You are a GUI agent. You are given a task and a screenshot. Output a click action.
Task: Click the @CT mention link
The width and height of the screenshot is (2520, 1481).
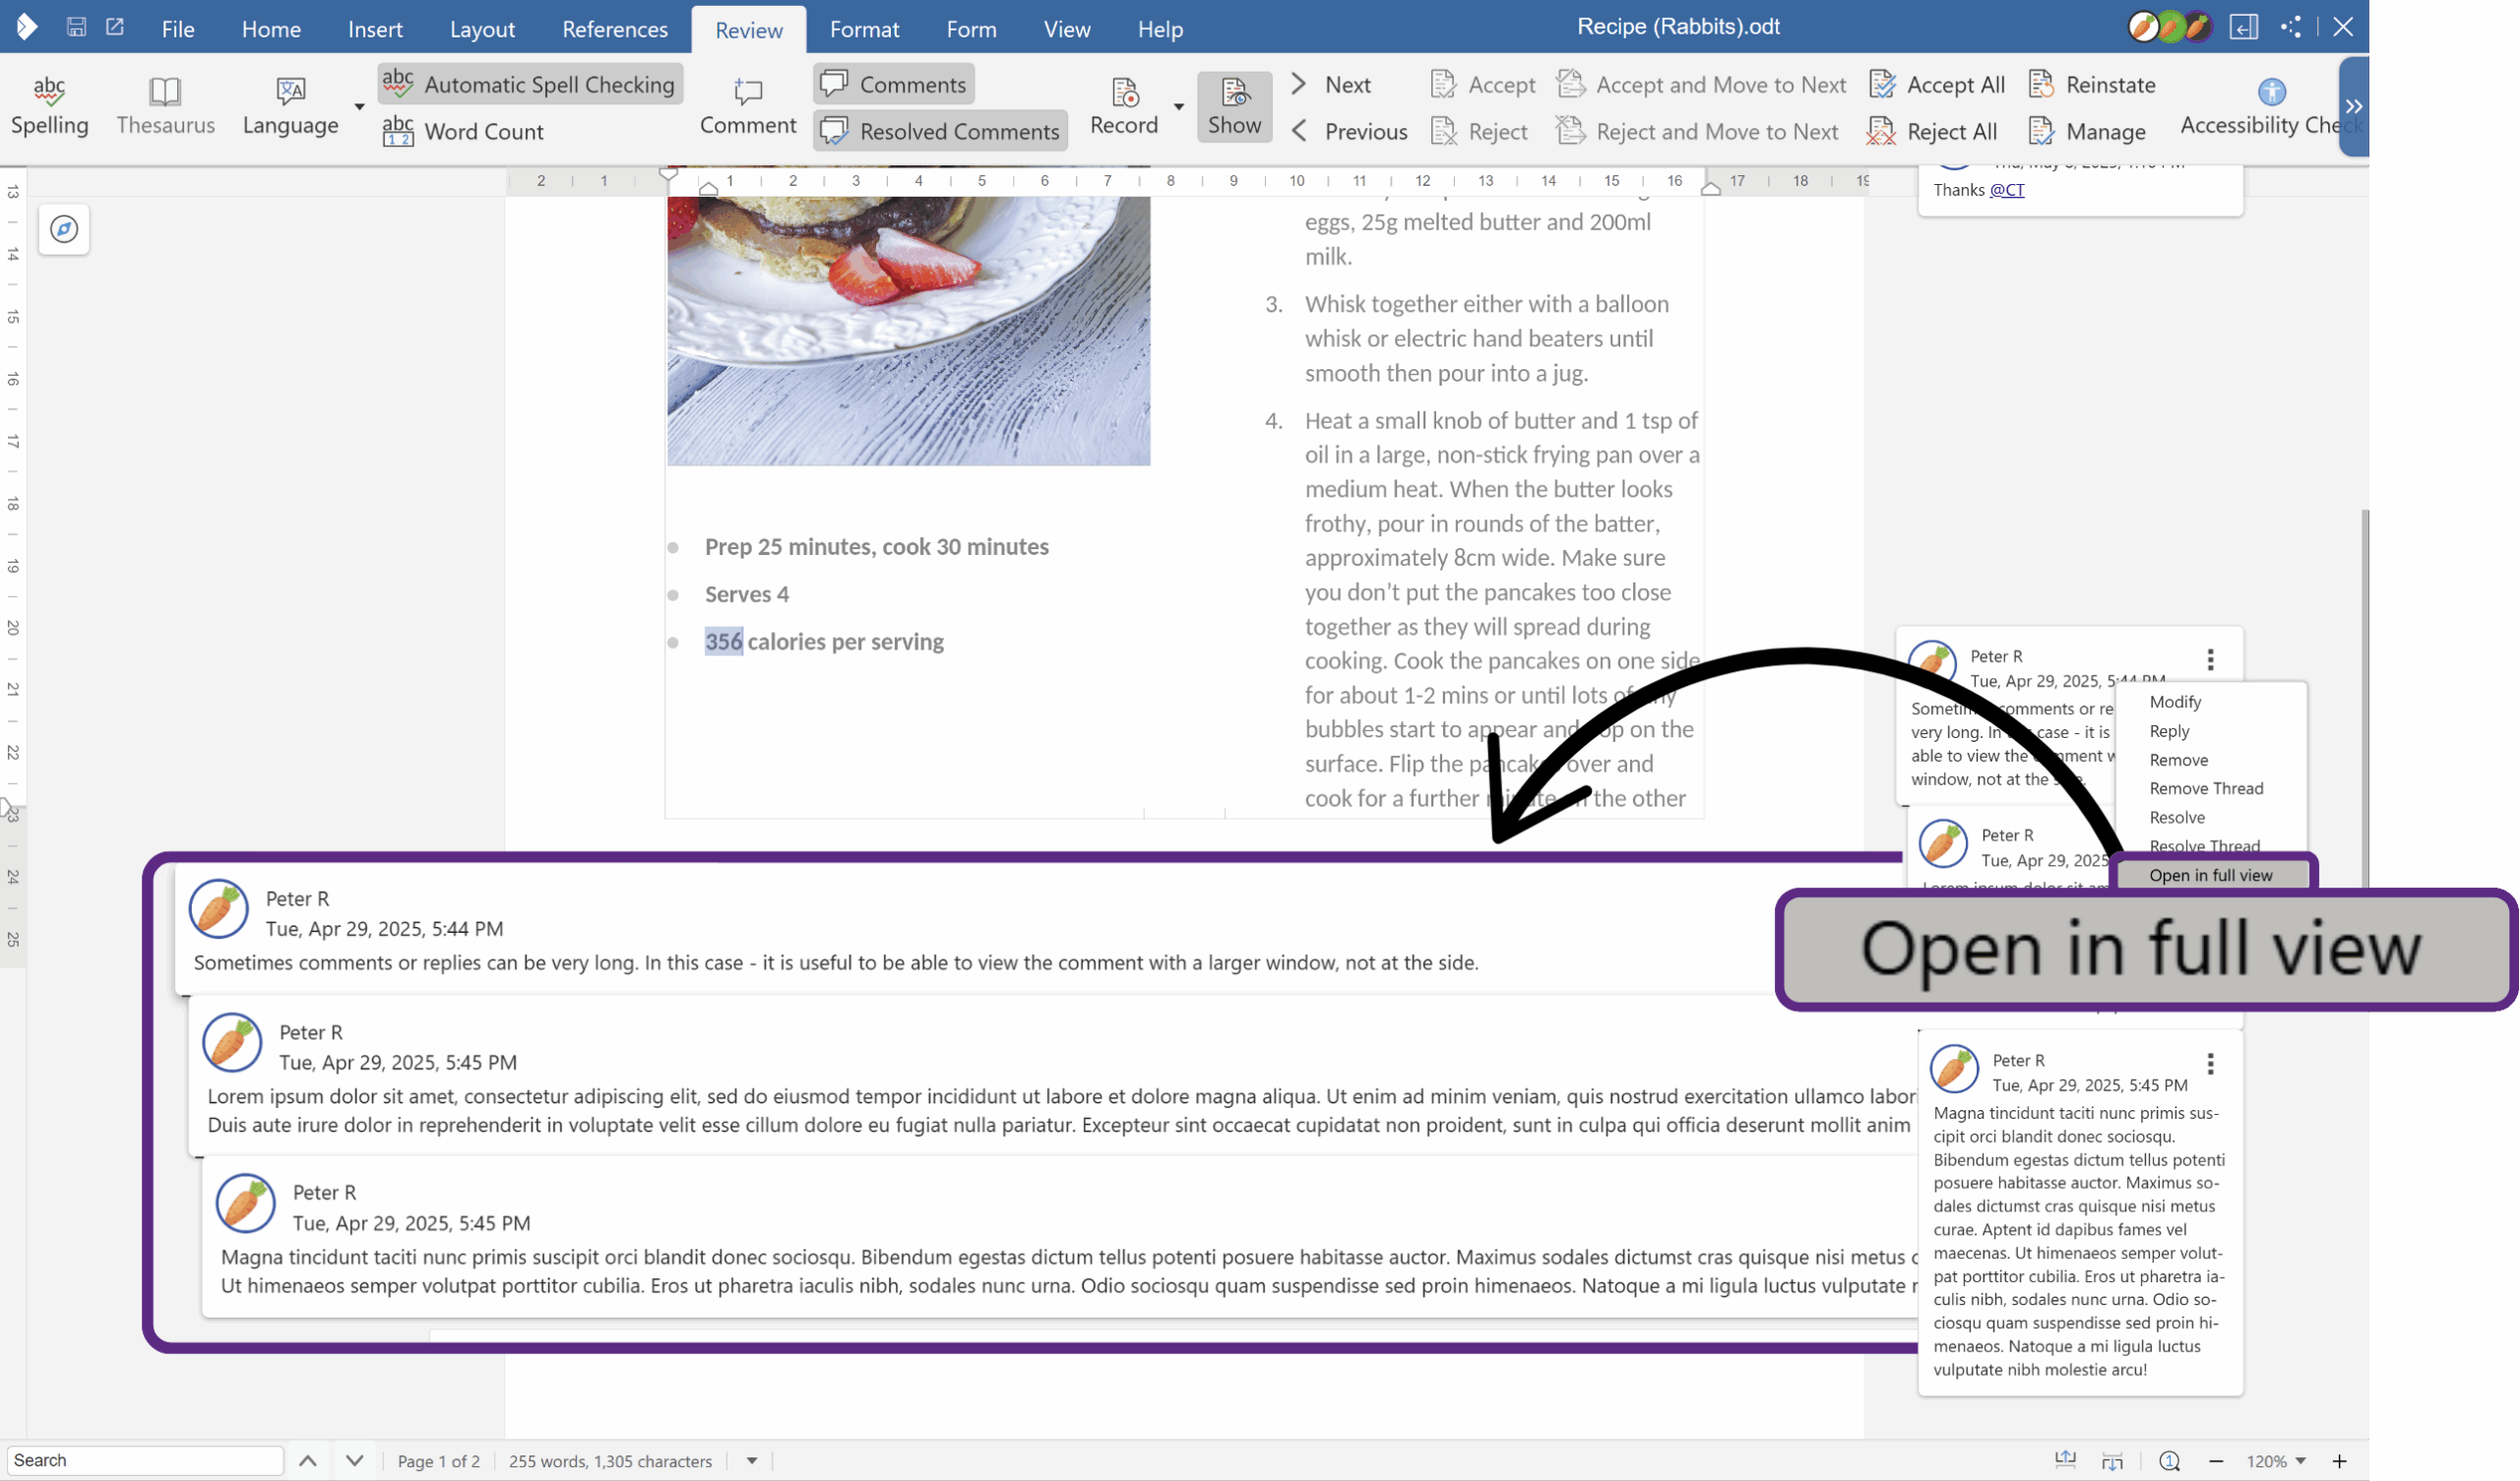2006,190
